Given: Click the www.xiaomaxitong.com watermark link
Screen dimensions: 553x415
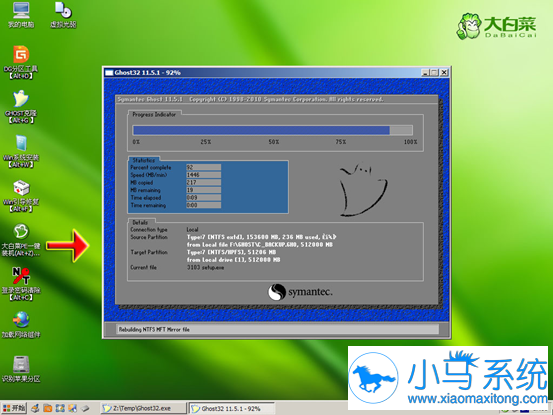Looking at the screenshot, I should (478, 399).
